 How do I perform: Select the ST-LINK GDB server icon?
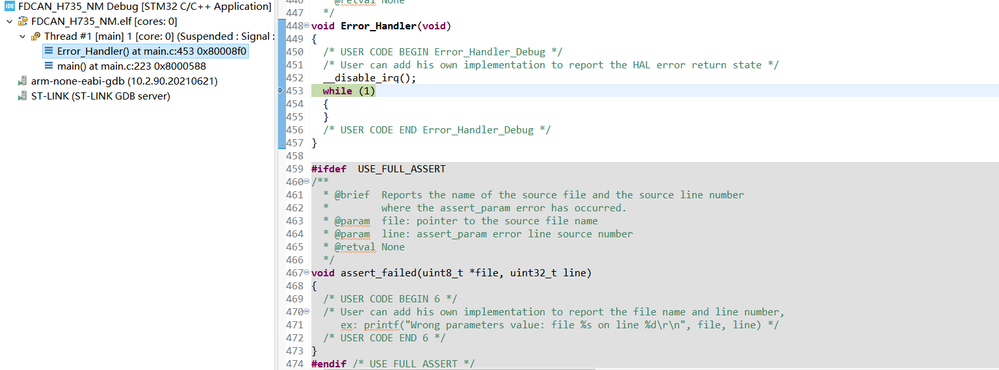(x=23, y=96)
